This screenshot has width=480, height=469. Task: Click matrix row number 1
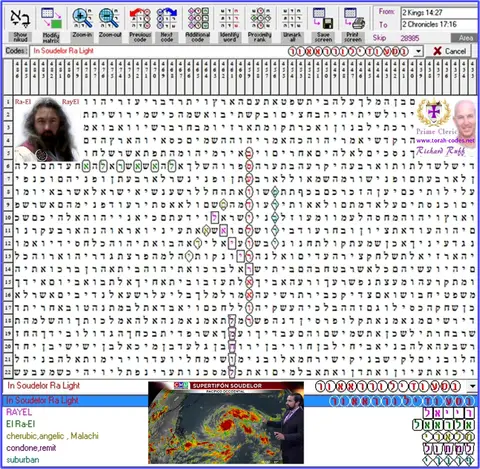click(8, 102)
